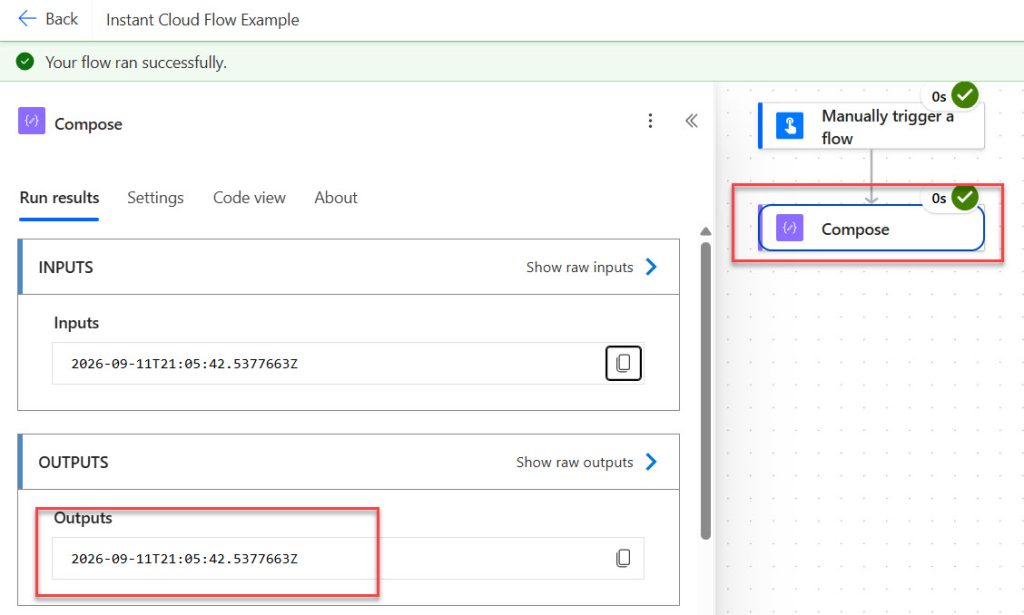
Task: Collapse the details panel with double chevron
Action: [692, 121]
